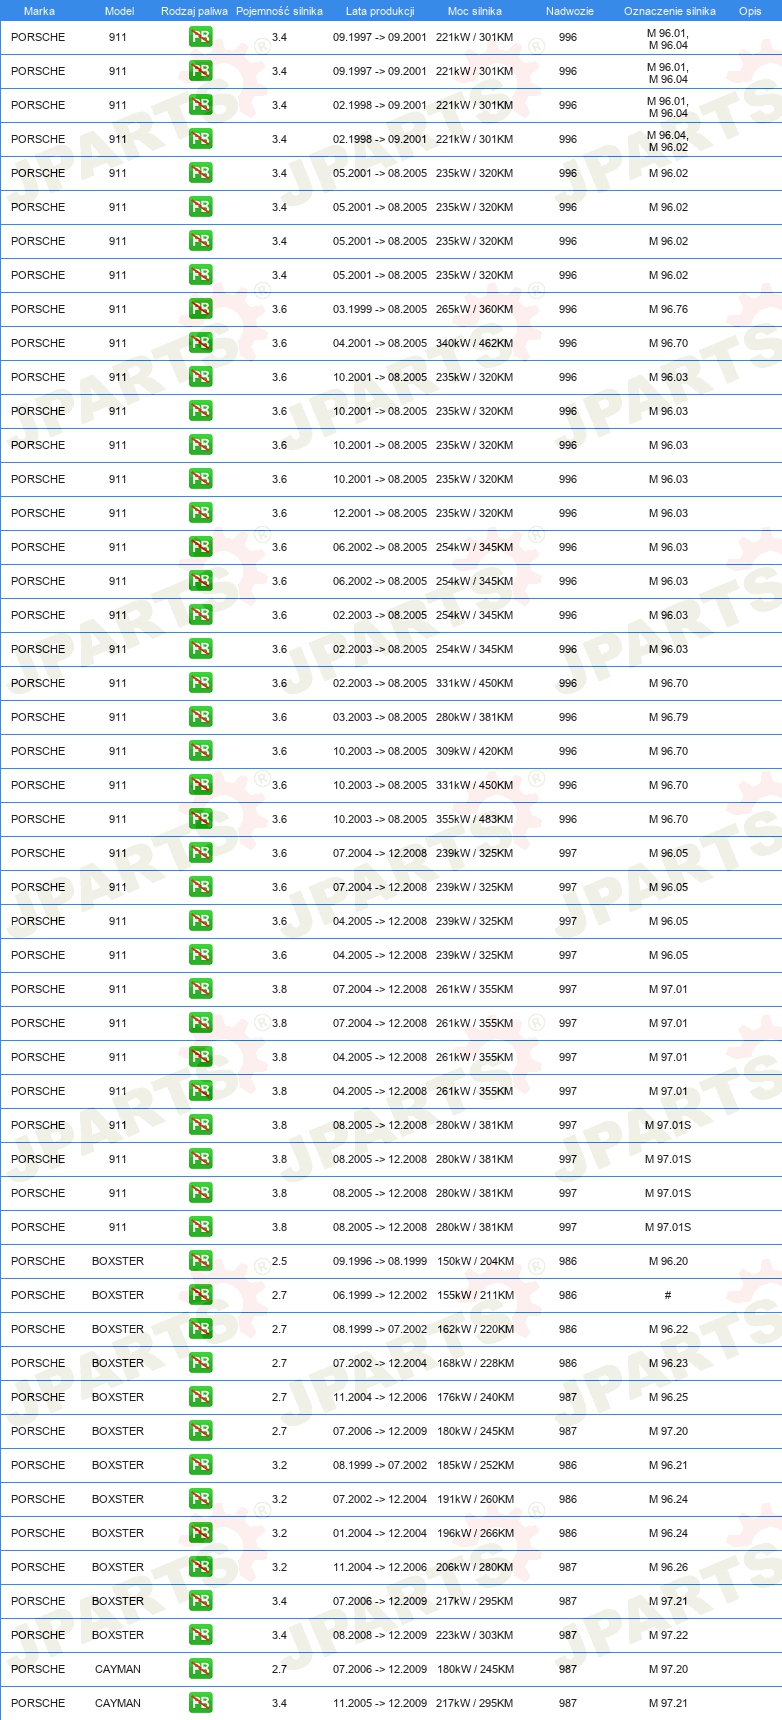
Task: Select engine code M 96.21
Action: 668,1465
